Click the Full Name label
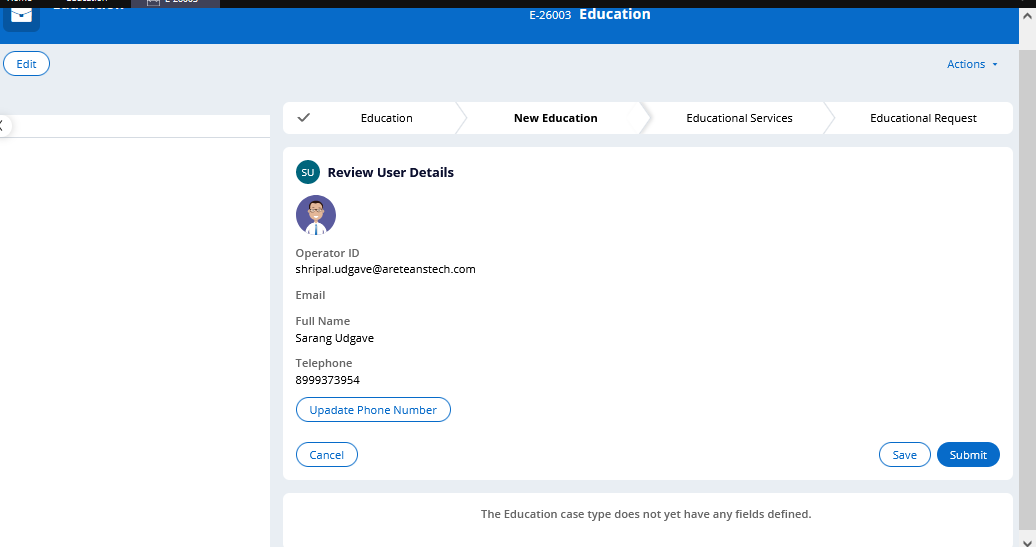1036x547 pixels. tap(322, 321)
